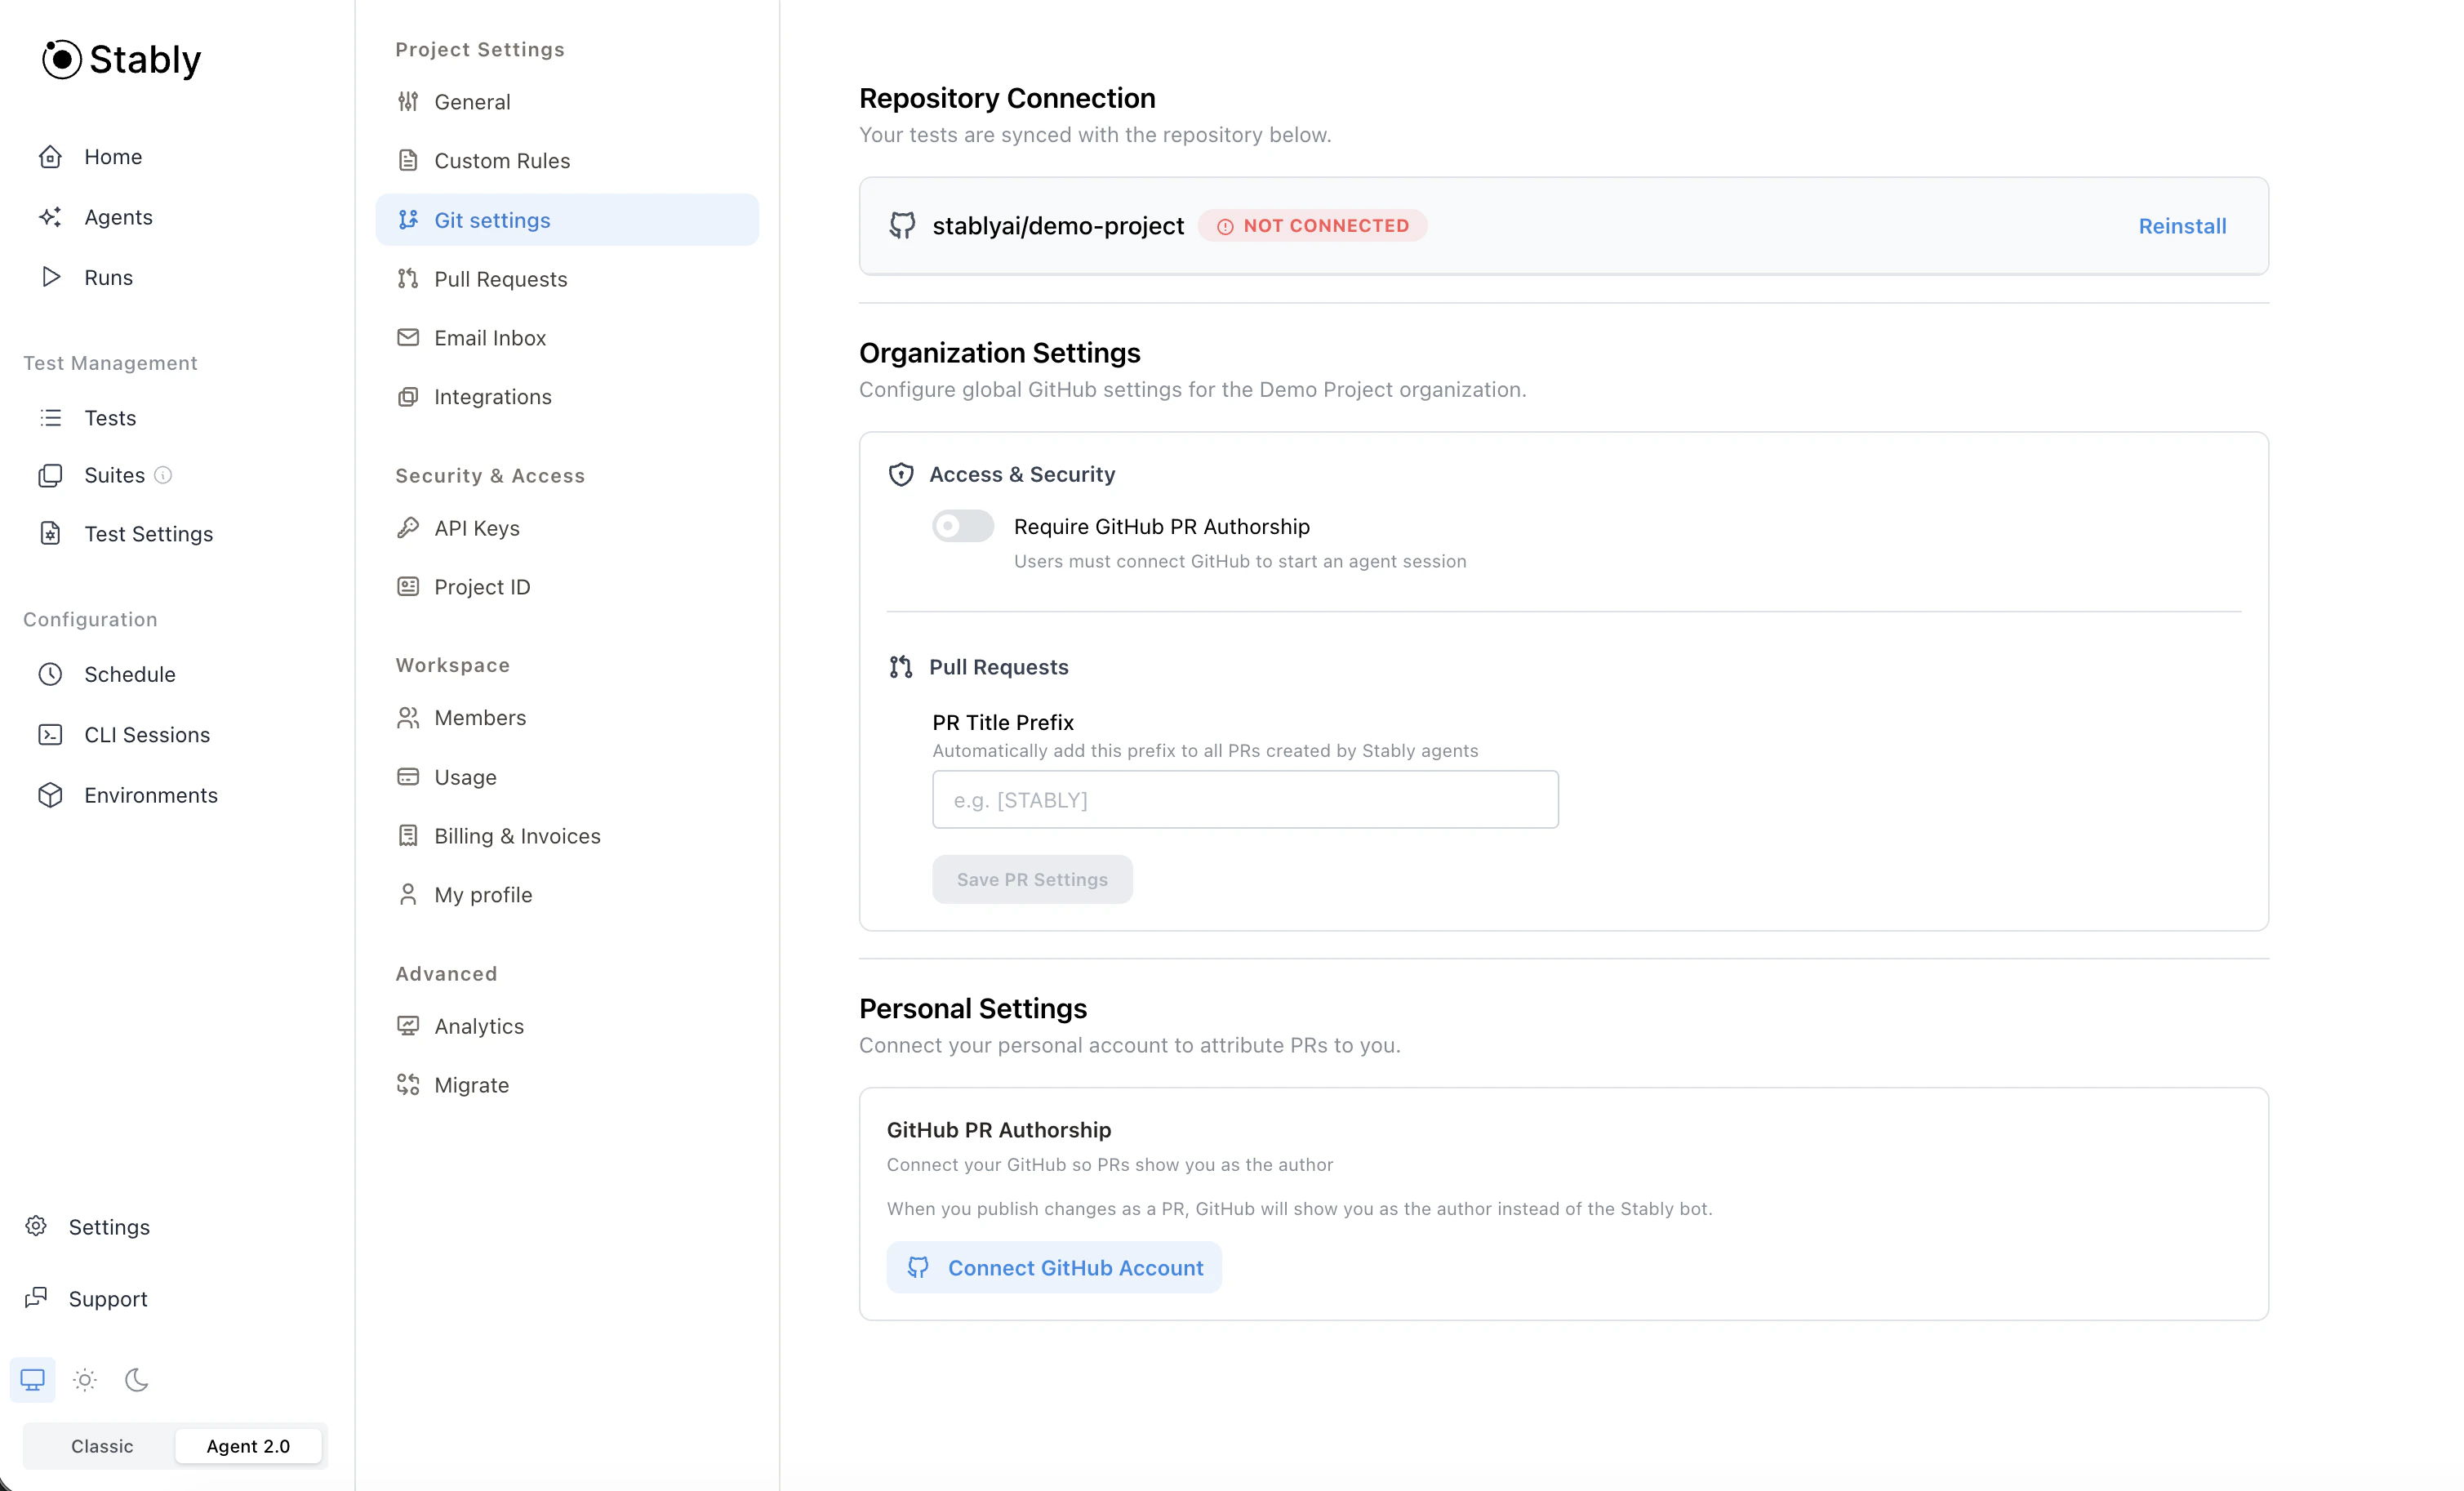Screen dimensions: 2464x1491
Task: Select CLI Sessions in the sidebar
Action: pyautogui.click(x=146, y=734)
